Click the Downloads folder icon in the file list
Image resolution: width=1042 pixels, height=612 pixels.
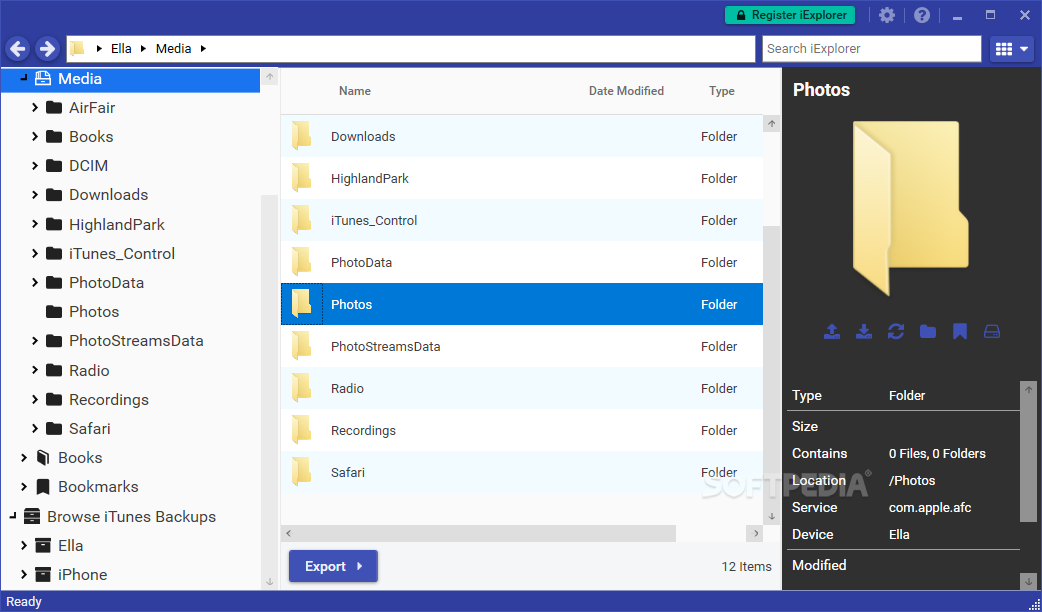pyautogui.click(x=302, y=136)
